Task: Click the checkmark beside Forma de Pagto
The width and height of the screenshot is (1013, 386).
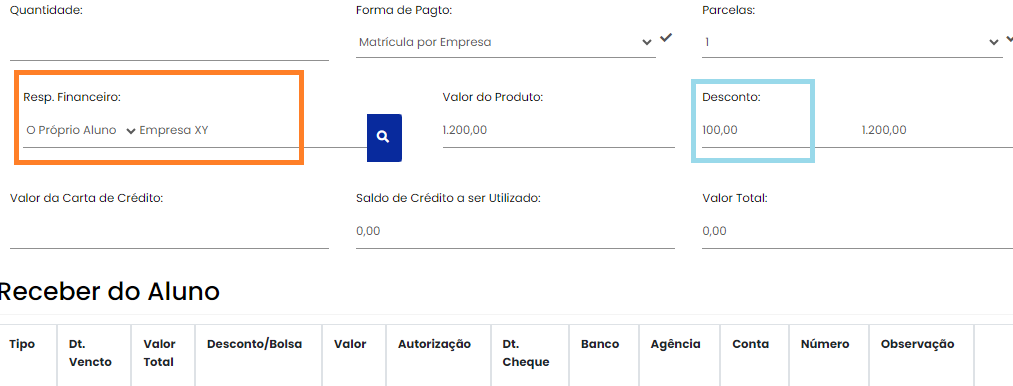Action: pyautogui.click(x=666, y=38)
